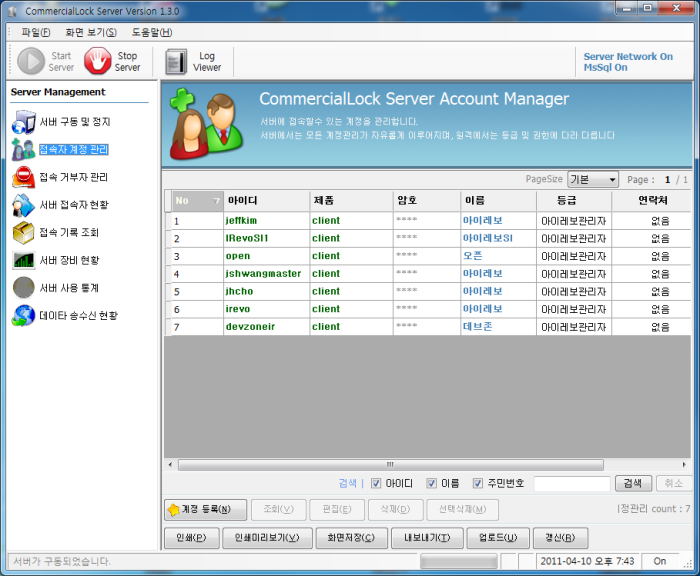Screen dimensions: 700x576
Task: Select the open account ID cell
Action: click(267, 256)
